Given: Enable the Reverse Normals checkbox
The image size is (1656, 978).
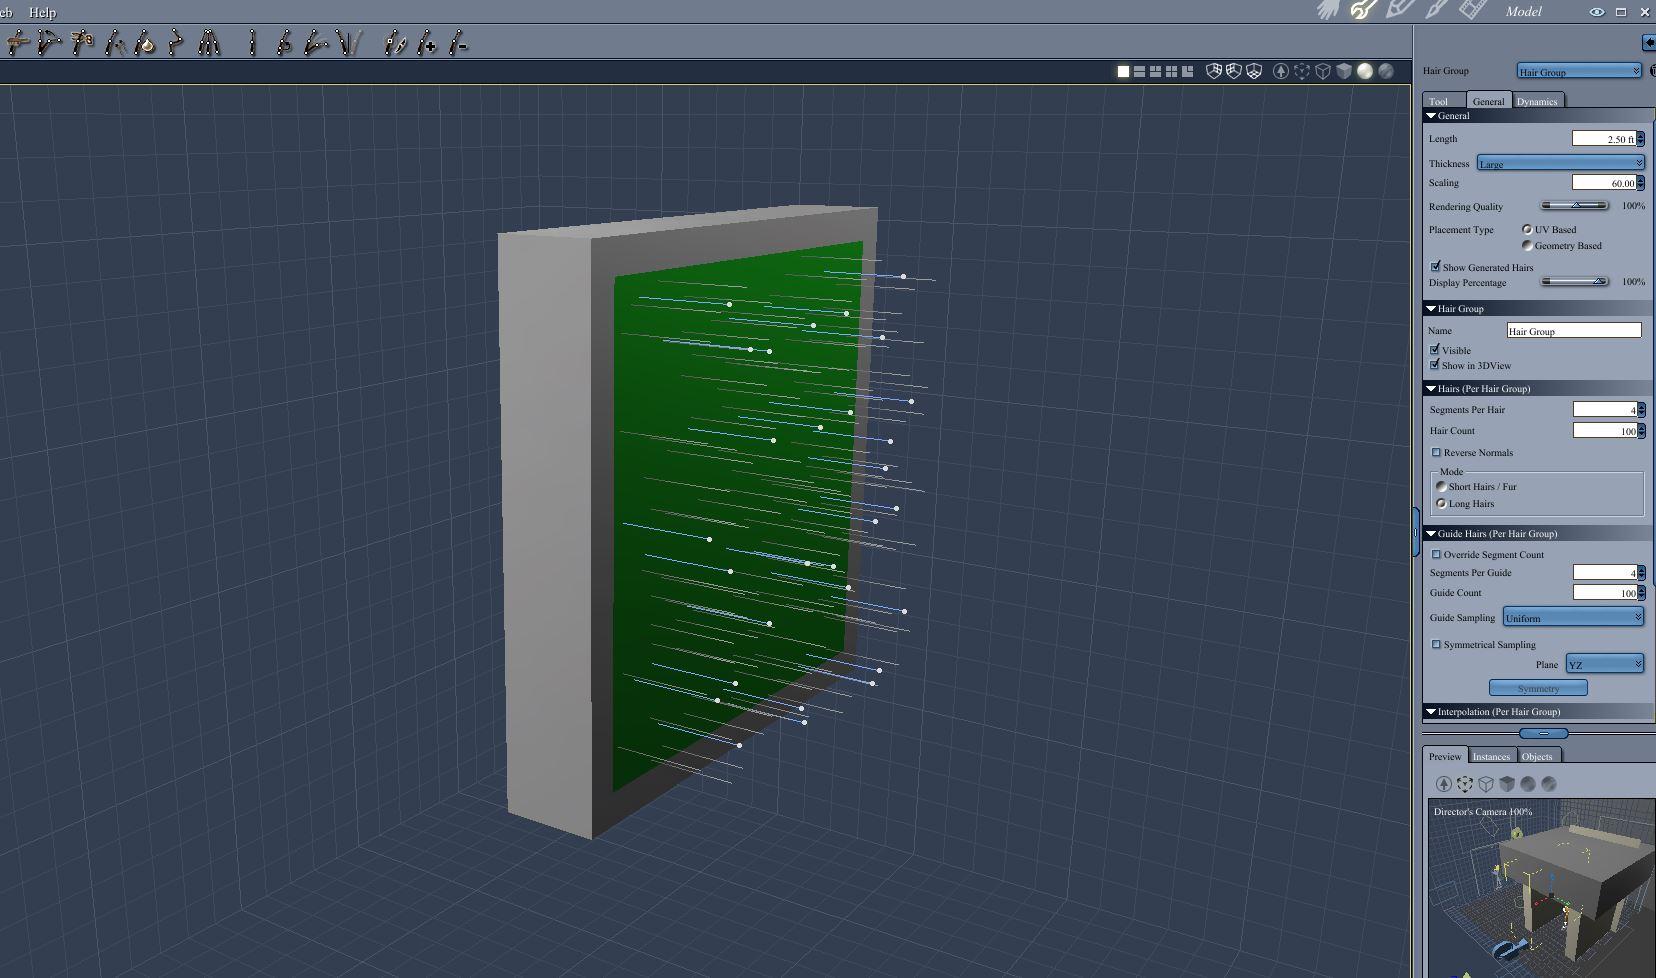Looking at the screenshot, I should (1436, 452).
